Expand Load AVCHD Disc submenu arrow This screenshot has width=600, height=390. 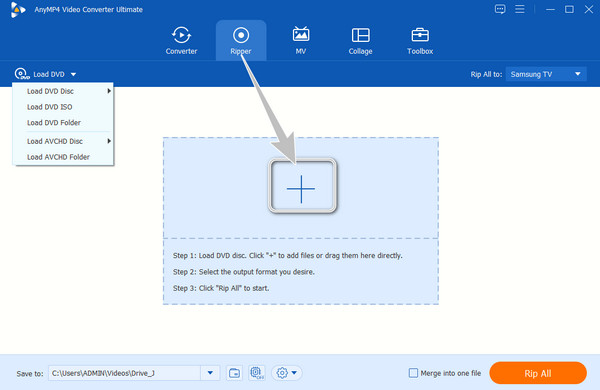click(109, 141)
